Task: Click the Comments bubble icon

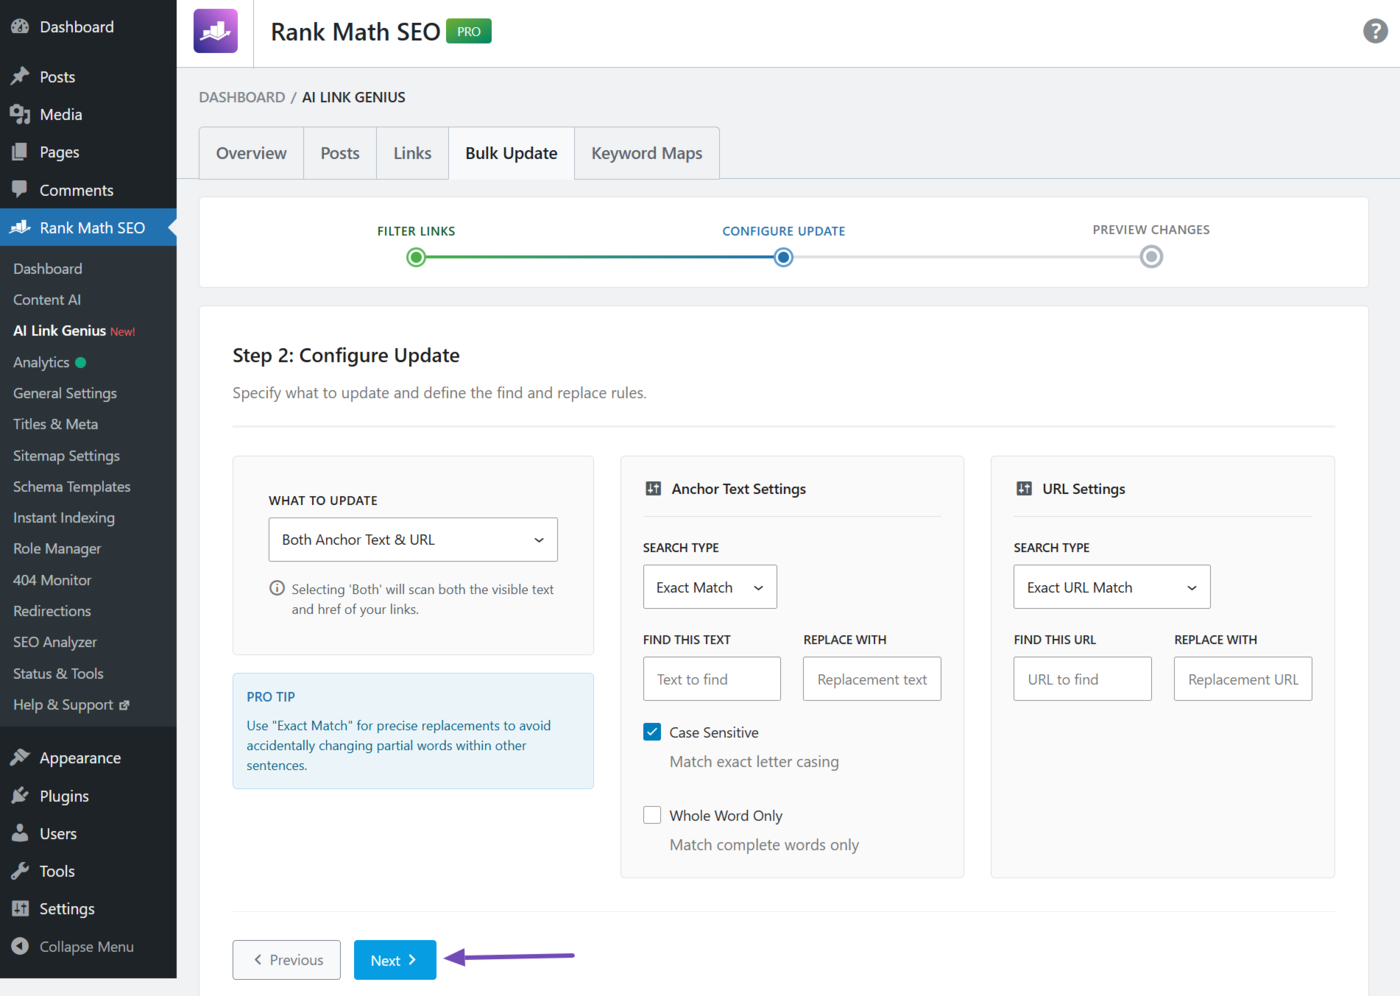Action: click(20, 189)
